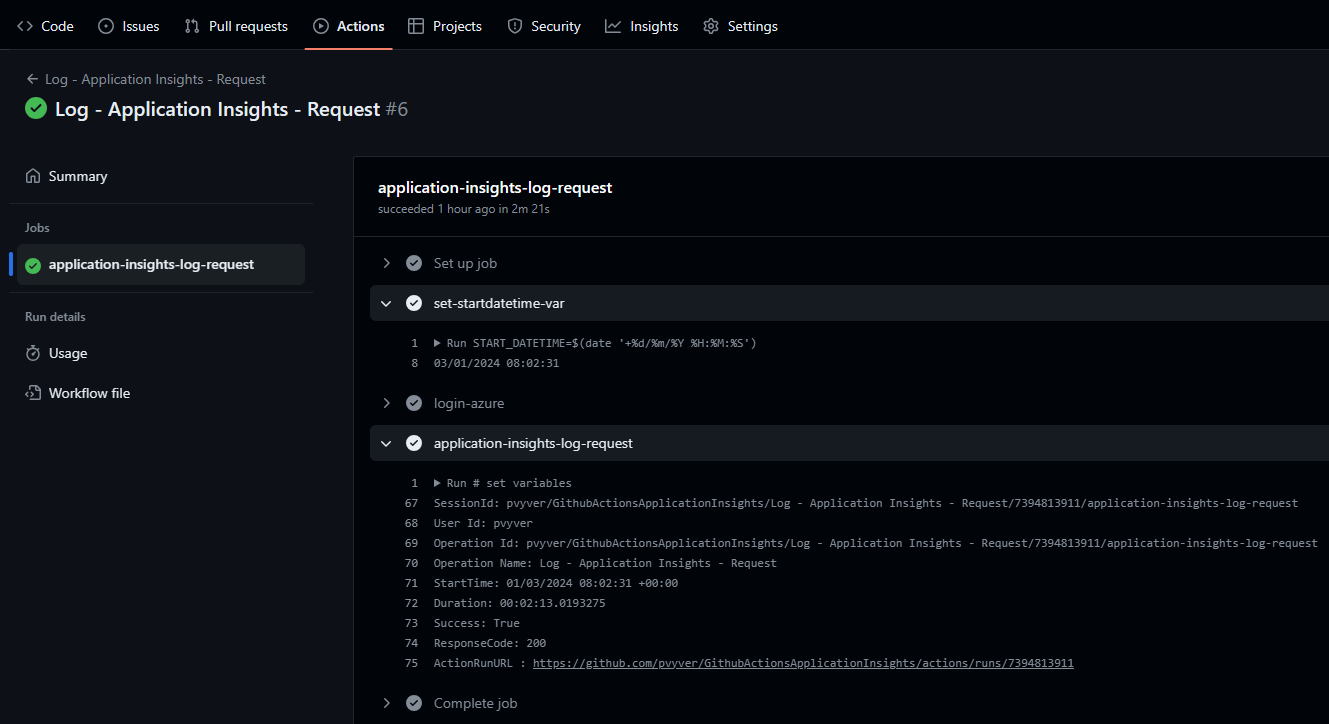
Task: Select the ResponseCode: 200 line
Action: pyautogui.click(x=489, y=643)
